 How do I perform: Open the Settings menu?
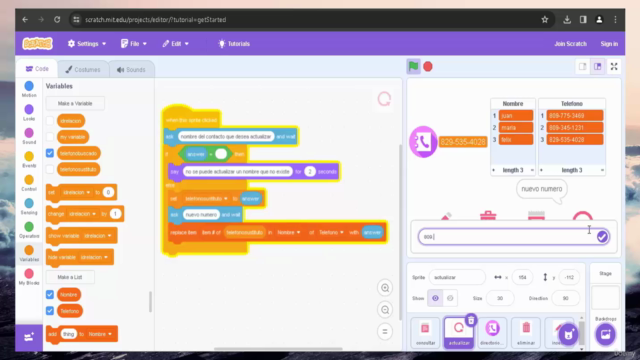click(87, 44)
